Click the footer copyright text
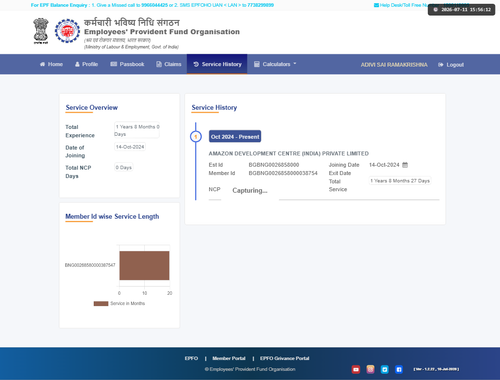This screenshot has width=500, height=380. pyautogui.click(x=250, y=369)
